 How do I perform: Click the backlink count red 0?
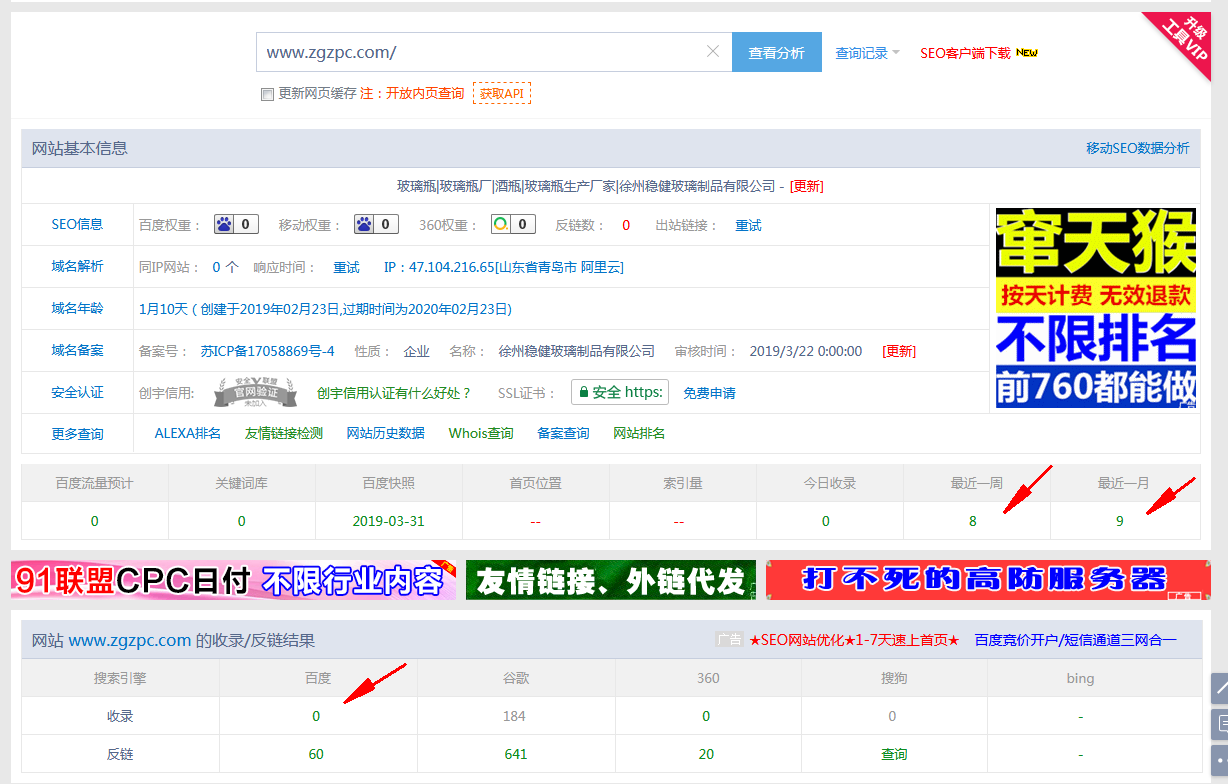(626, 225)
